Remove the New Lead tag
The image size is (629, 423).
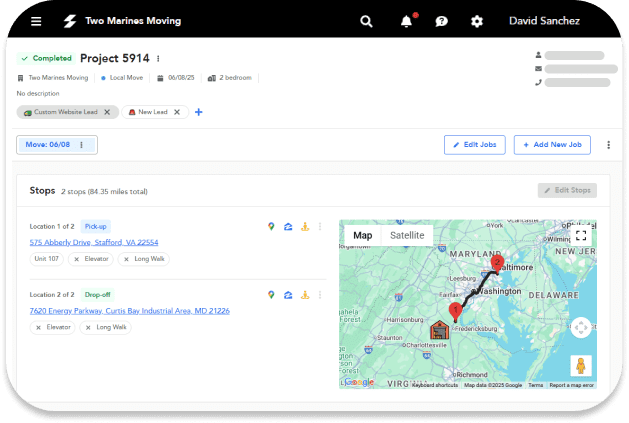click(x=177, y=112)
